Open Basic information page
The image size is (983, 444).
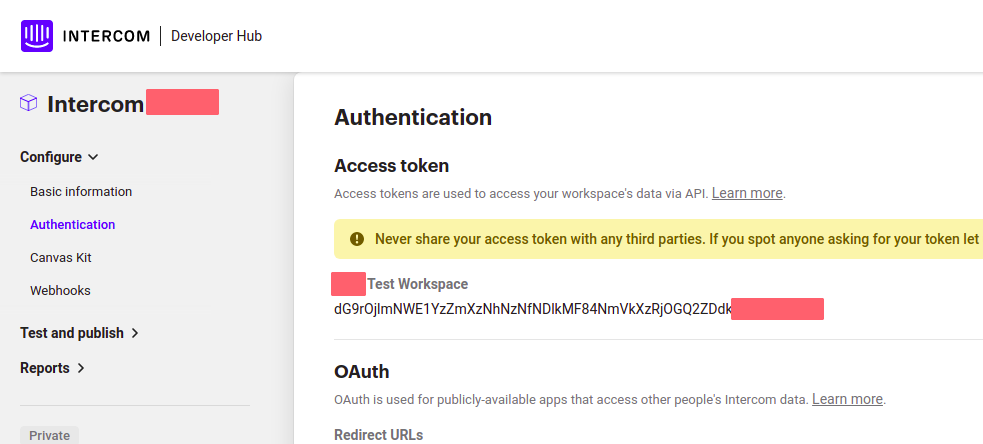pos(81,191)
